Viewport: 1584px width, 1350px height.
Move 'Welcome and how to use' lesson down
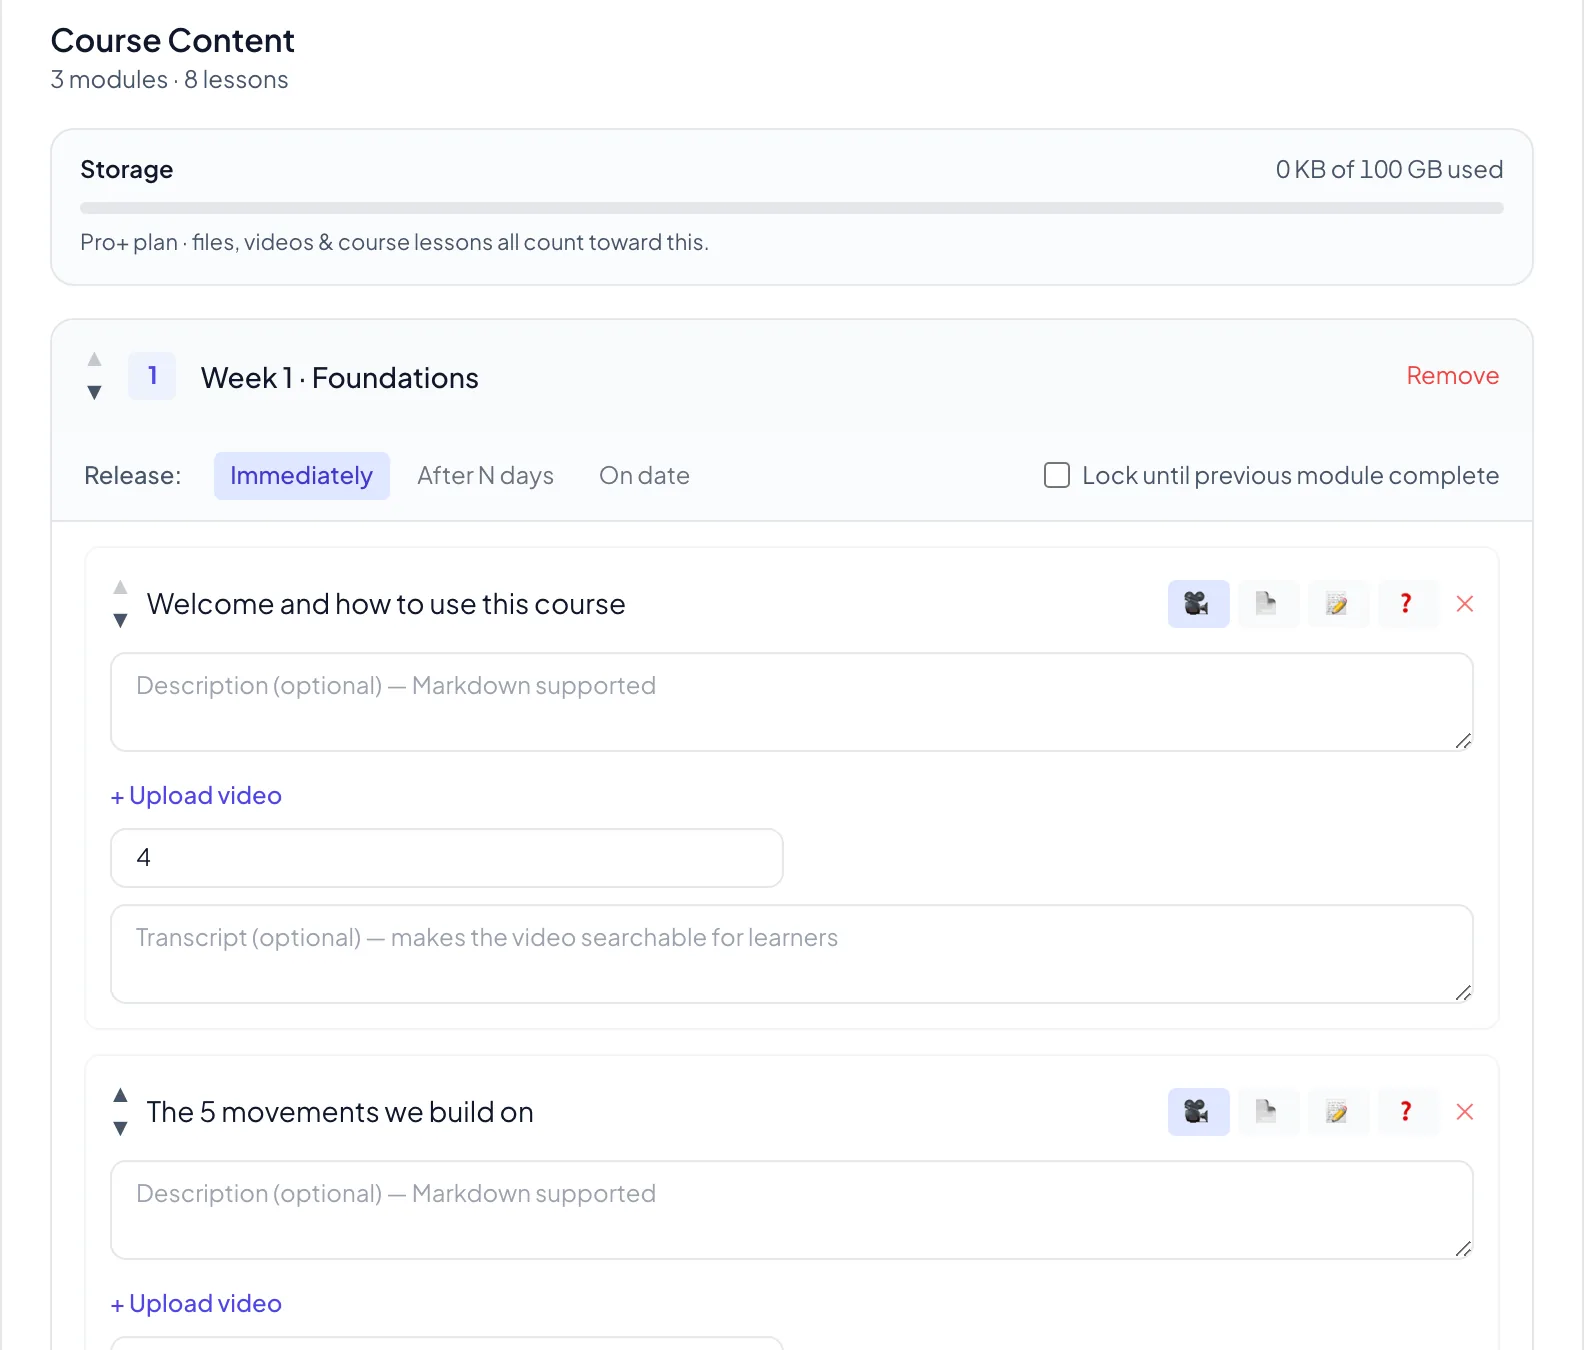(x=120, y=620)
